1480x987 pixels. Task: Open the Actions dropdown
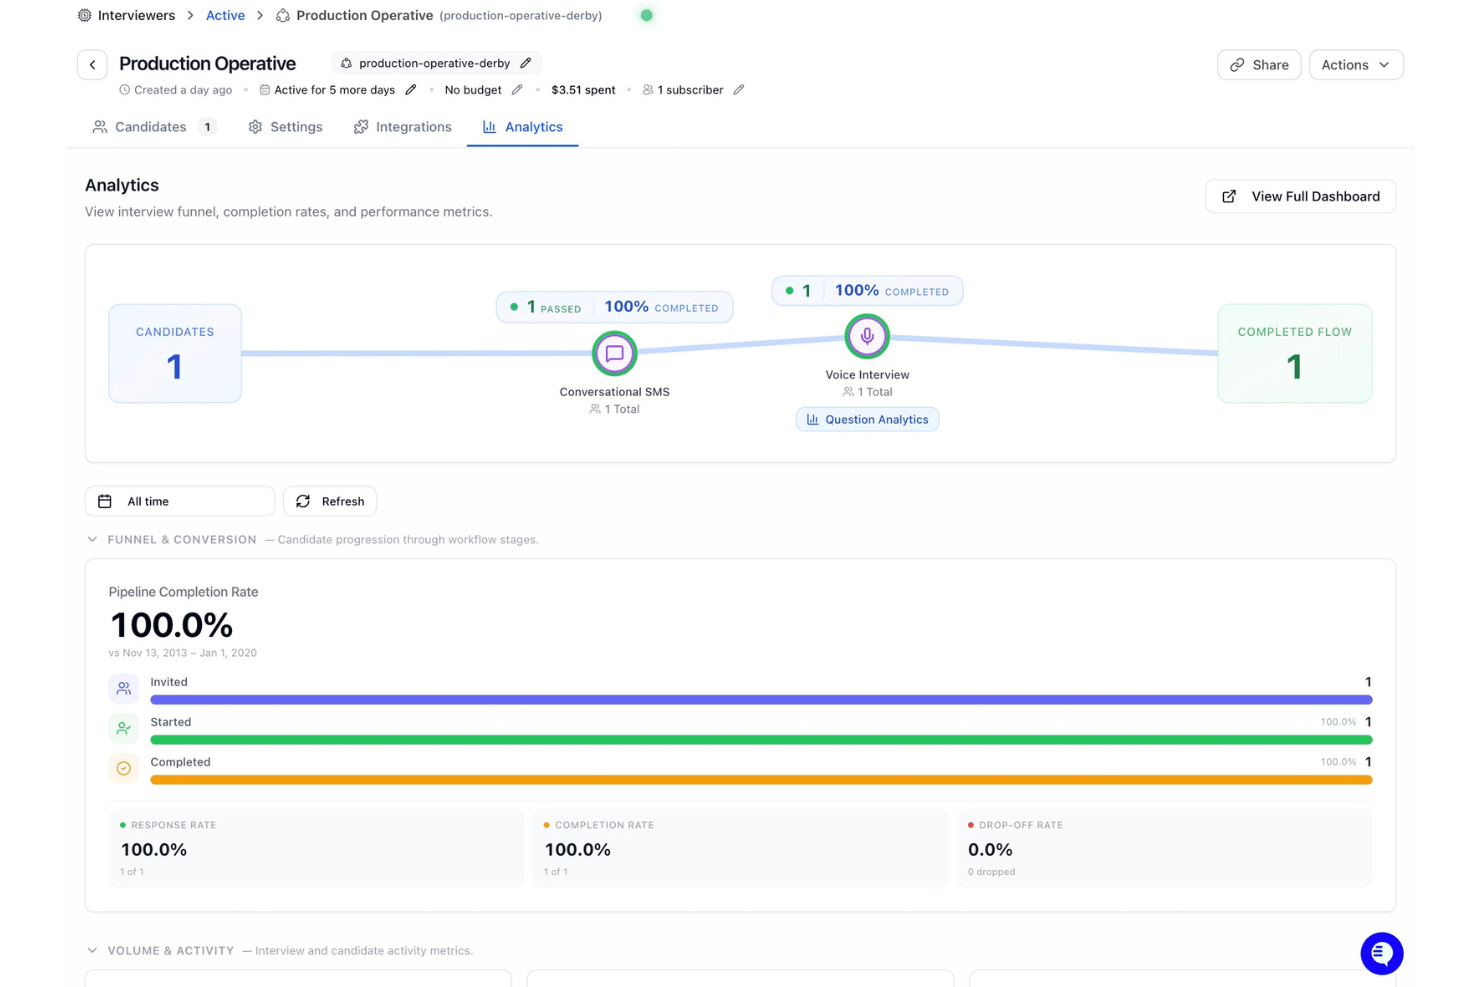point(1356,65)
